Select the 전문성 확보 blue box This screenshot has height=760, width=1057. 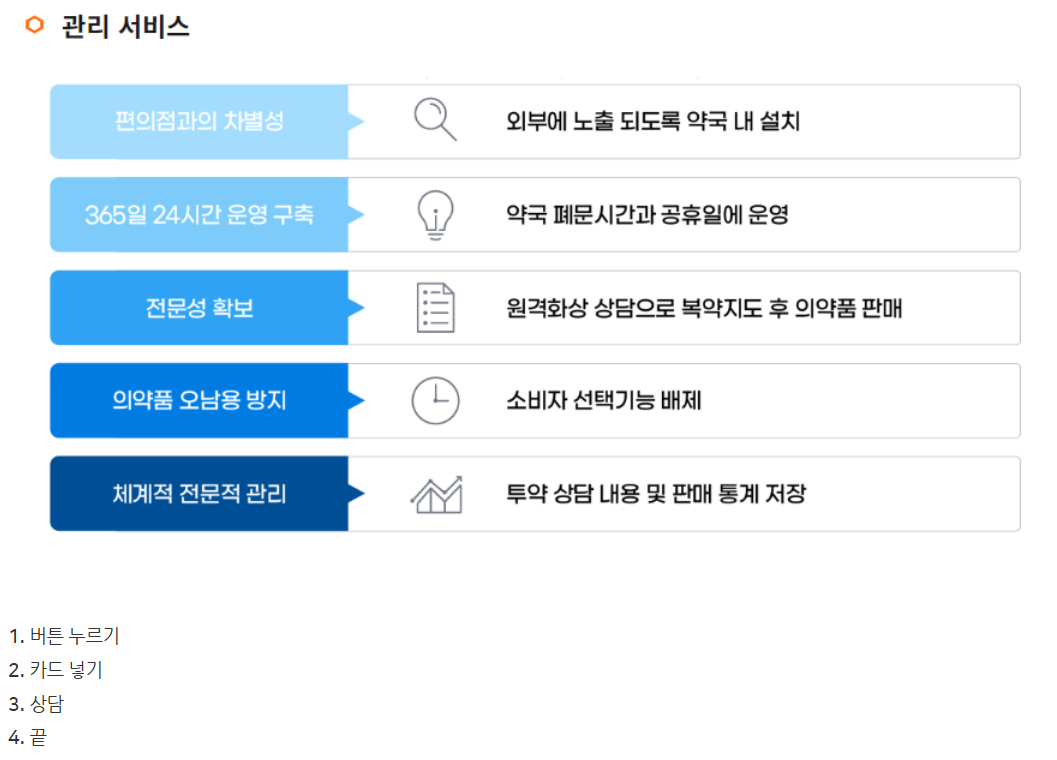coord(200,308)
